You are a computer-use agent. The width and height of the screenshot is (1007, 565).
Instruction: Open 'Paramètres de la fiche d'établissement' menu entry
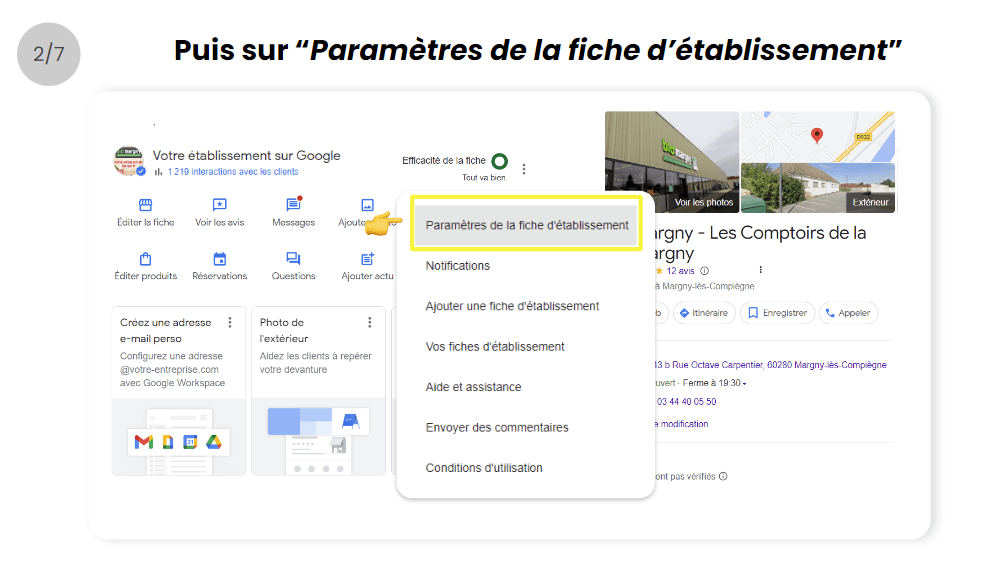[x=526, y=225]
